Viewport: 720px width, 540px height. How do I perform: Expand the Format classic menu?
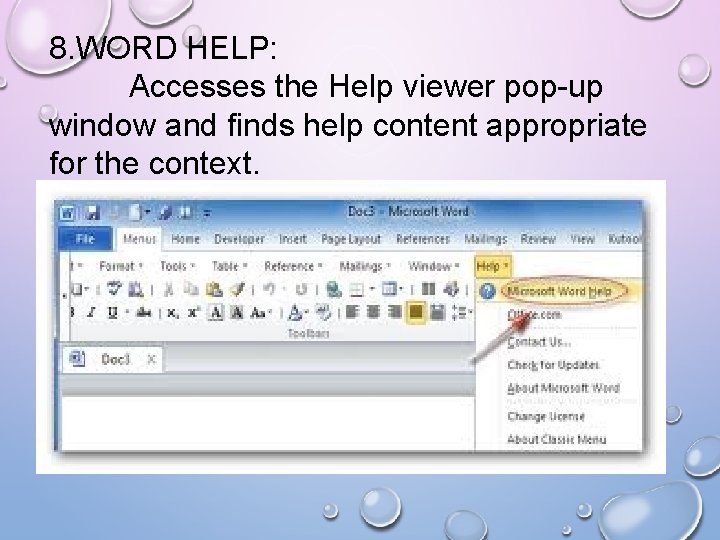pyautogui.click(x=121, y=266)
